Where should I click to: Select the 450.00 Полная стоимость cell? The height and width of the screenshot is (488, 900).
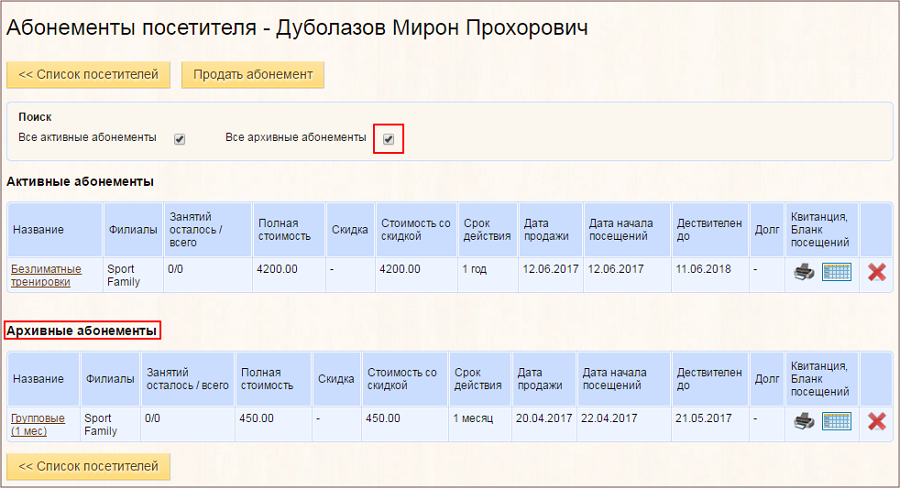click(257, 418)
